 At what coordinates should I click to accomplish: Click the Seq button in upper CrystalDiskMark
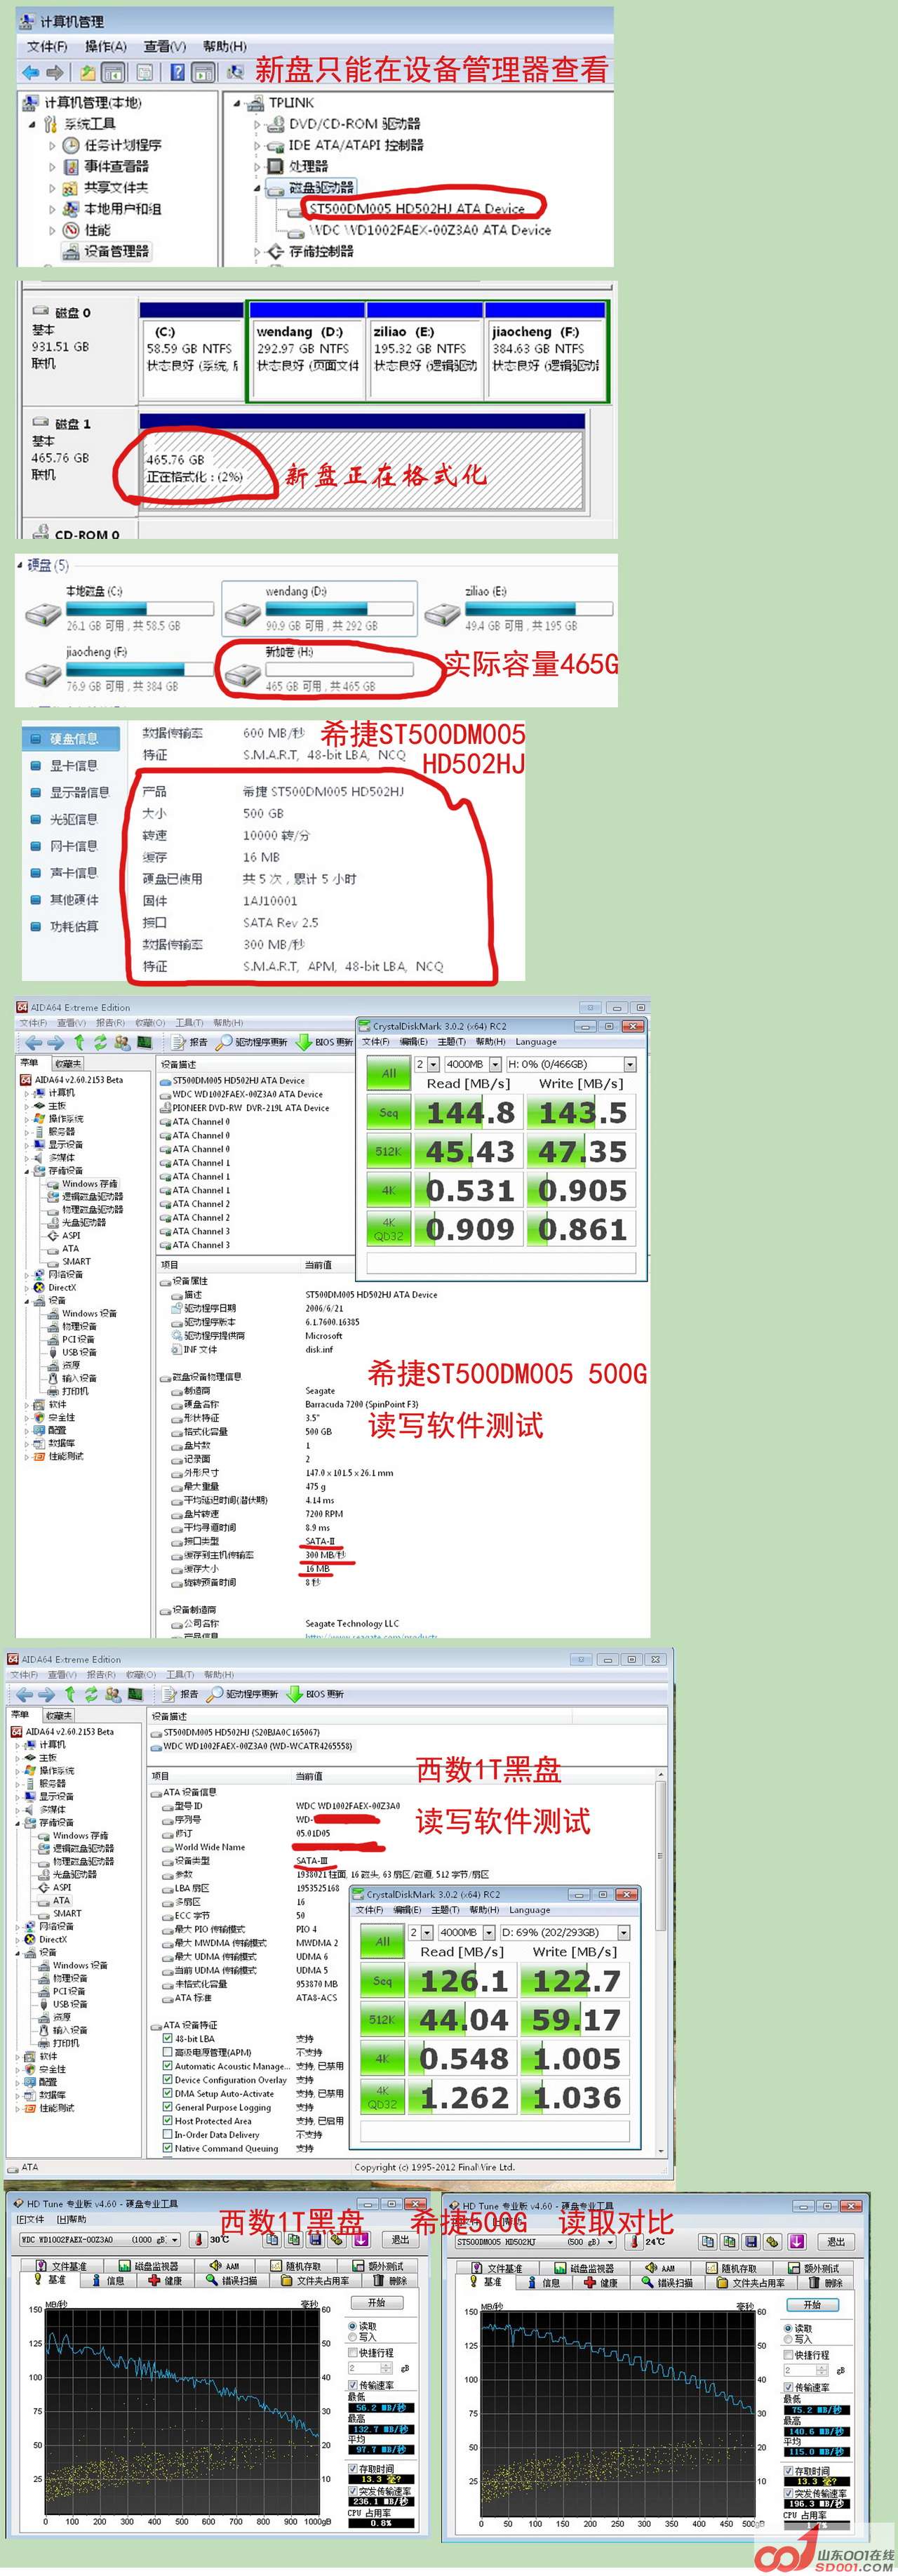tap(389, 1113)
